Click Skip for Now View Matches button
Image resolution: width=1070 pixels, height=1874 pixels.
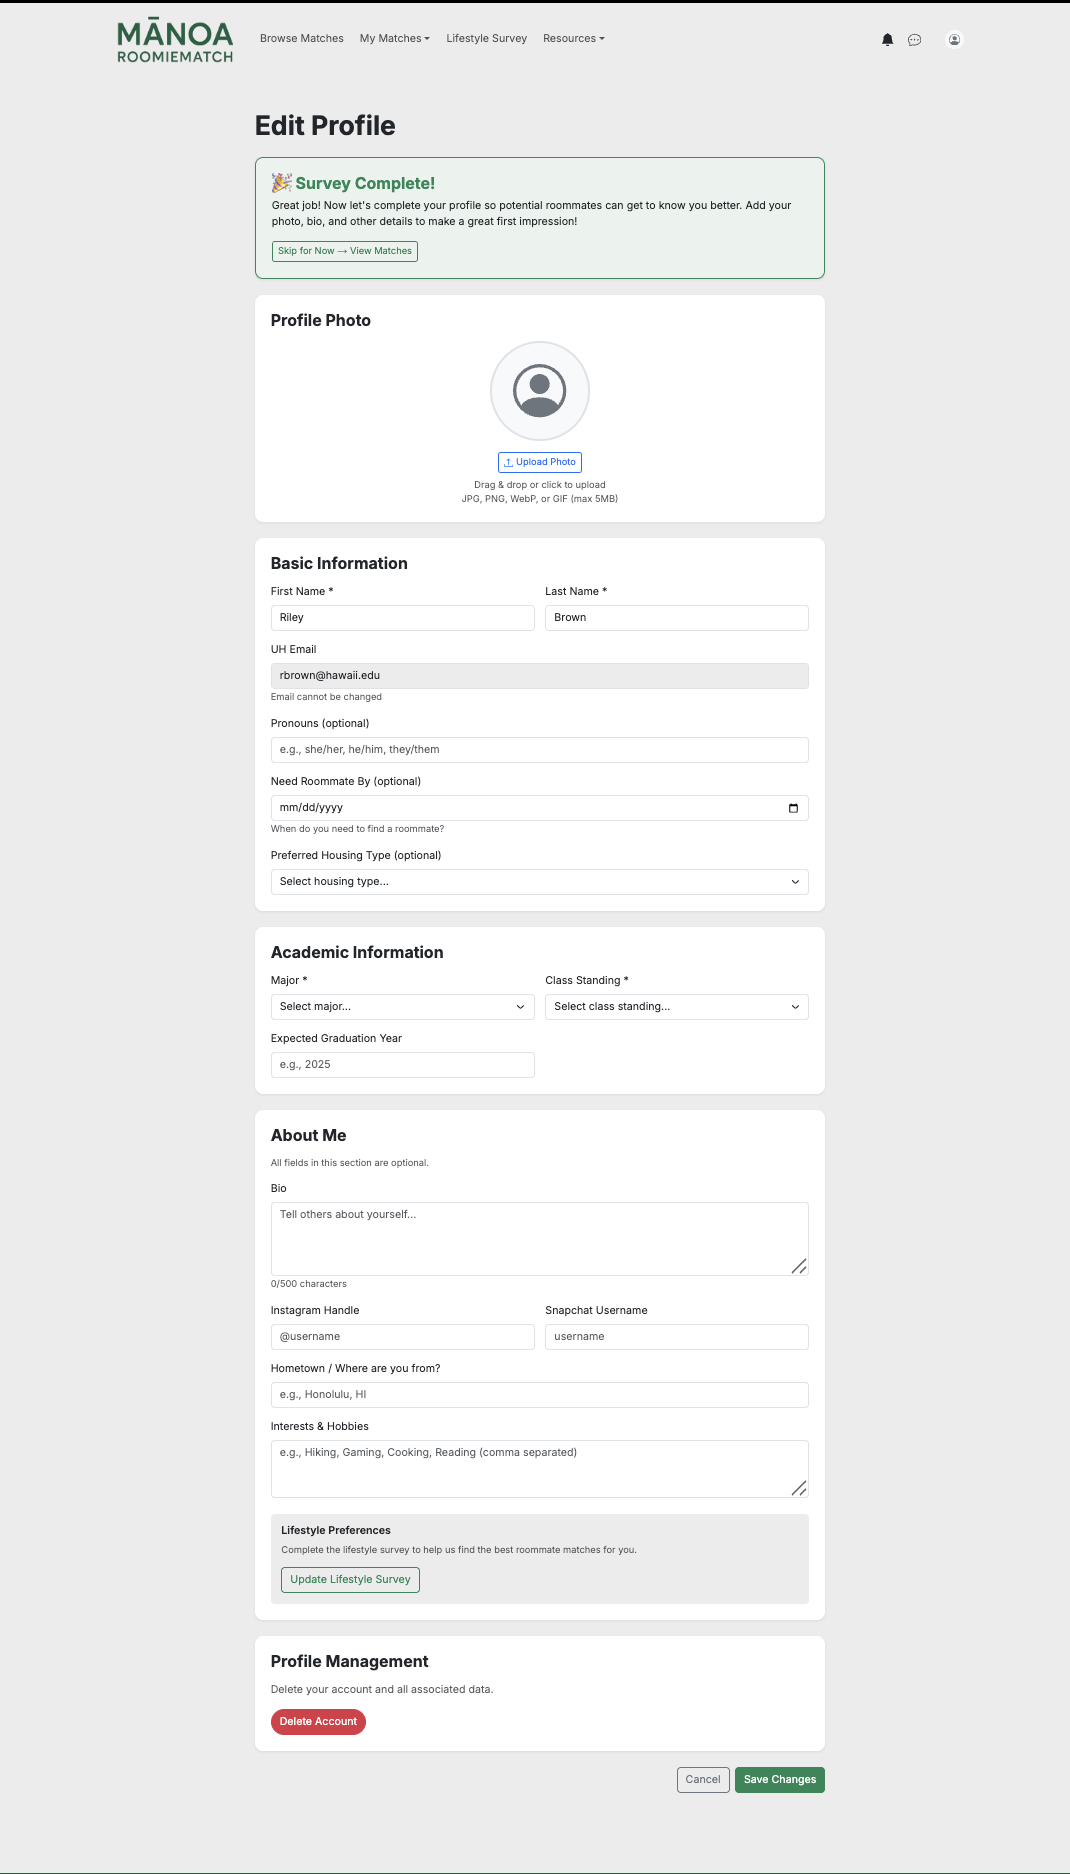point(344,251)
